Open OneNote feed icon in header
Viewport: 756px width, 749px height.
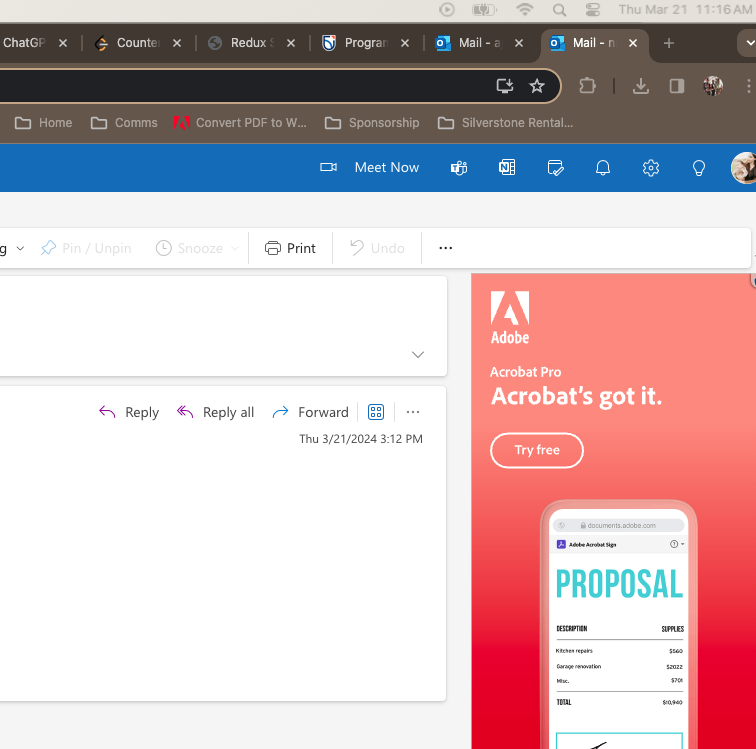[x=507, y=168]
